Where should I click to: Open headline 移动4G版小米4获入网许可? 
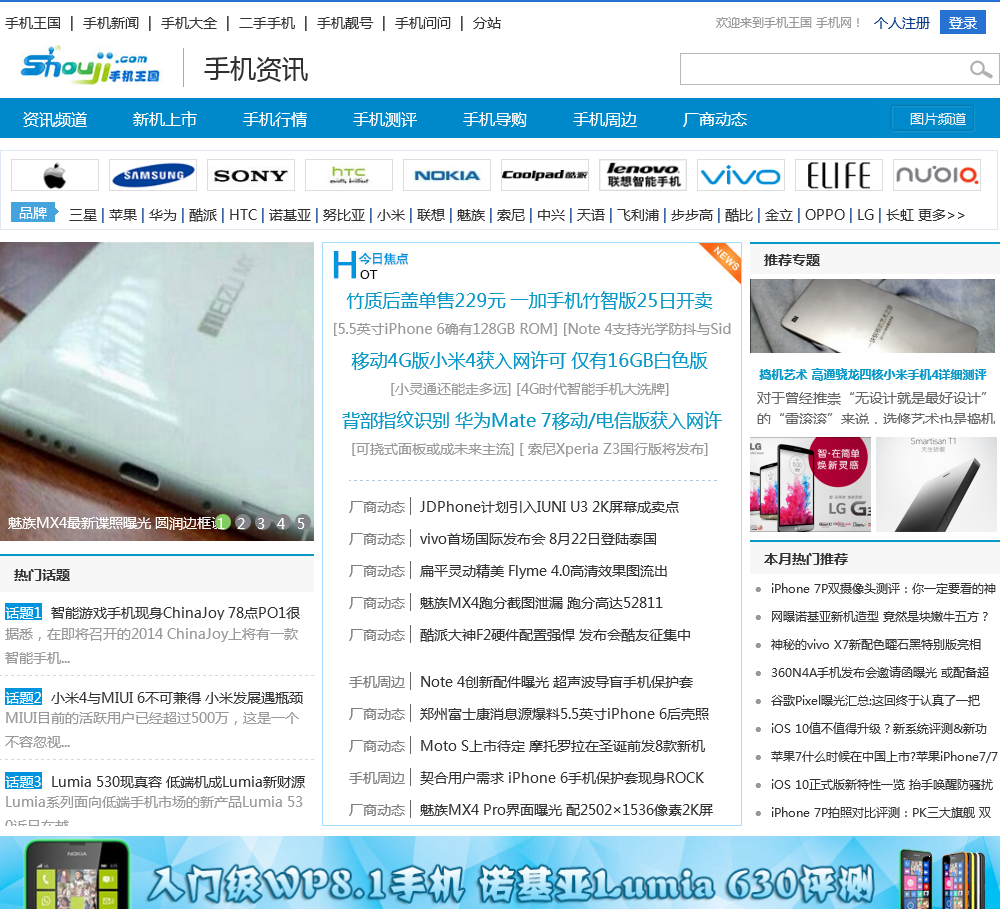coord(529,360)
